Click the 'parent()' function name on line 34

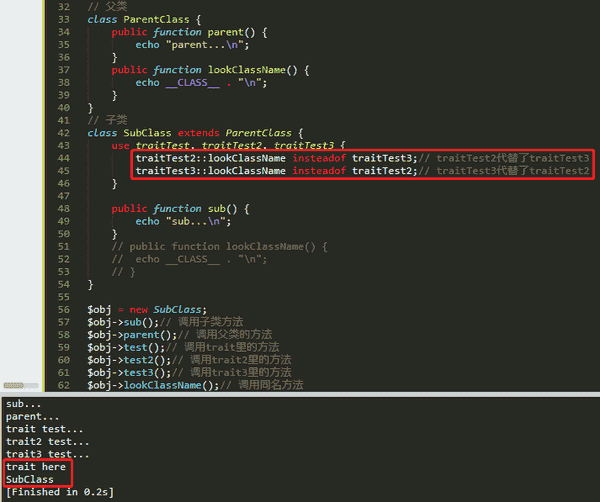[231, 32]
